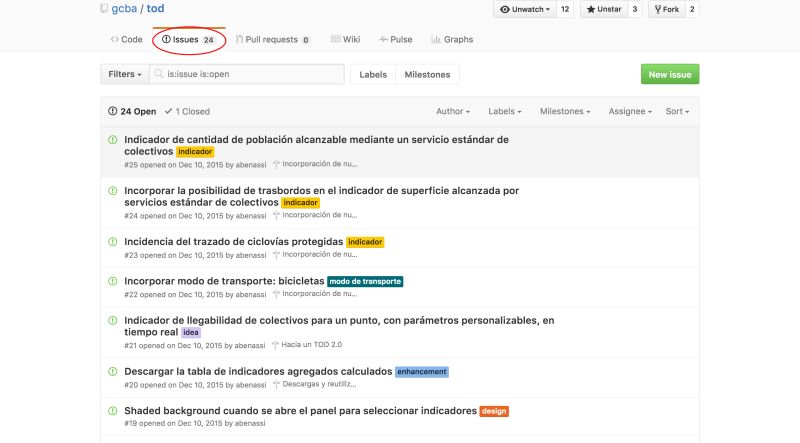Click the indicador label on issue #24
This screenshot has width=800, height=443.
tap(301, 203)
